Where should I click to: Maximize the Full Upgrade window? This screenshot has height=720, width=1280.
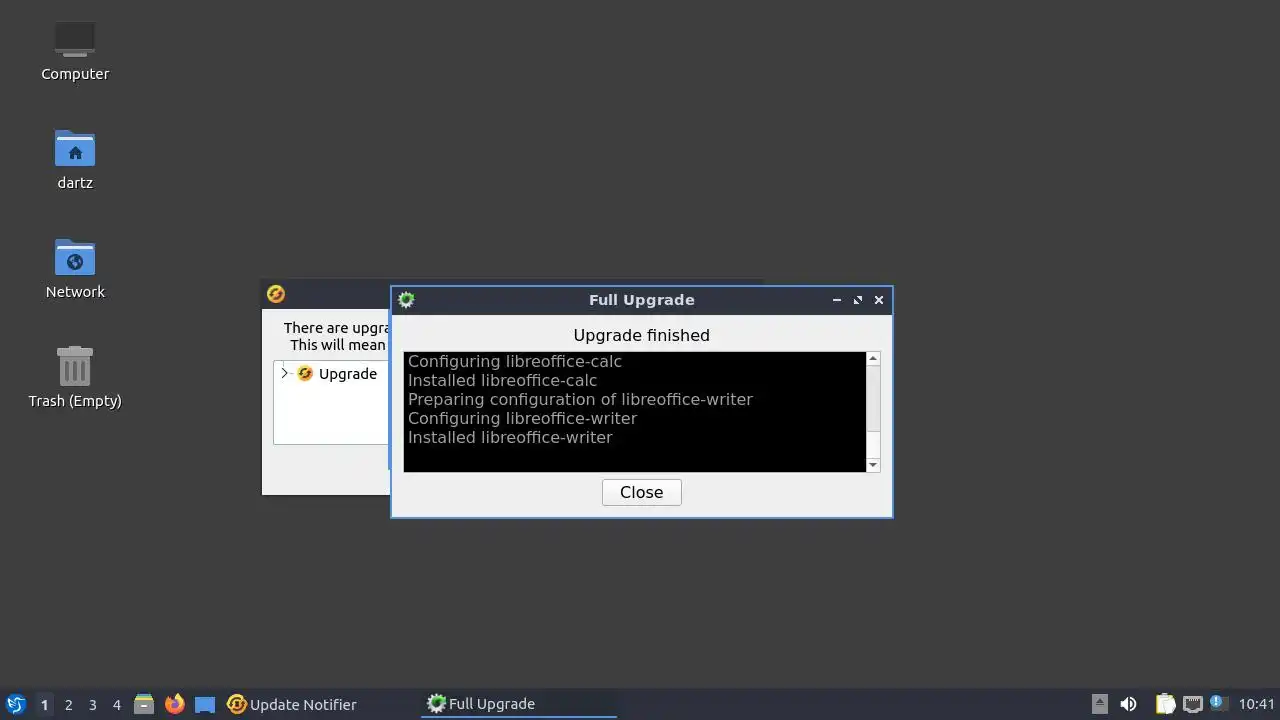click(858, 300)
